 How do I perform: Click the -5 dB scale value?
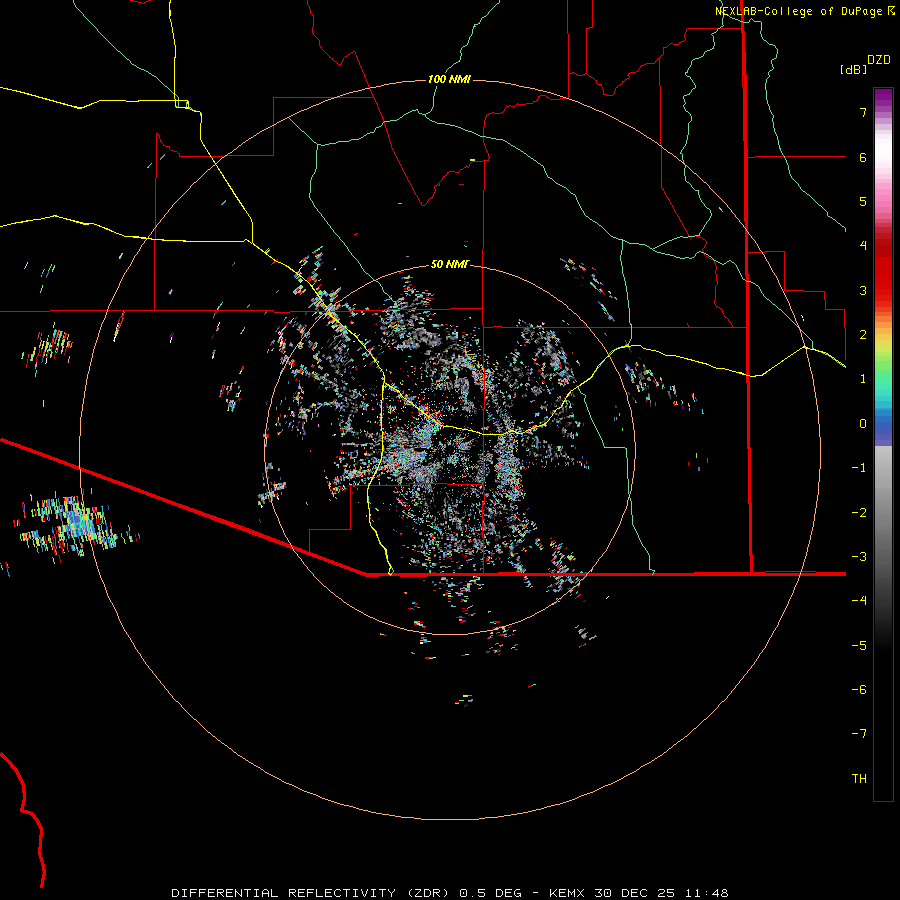(x=859, y=646)
